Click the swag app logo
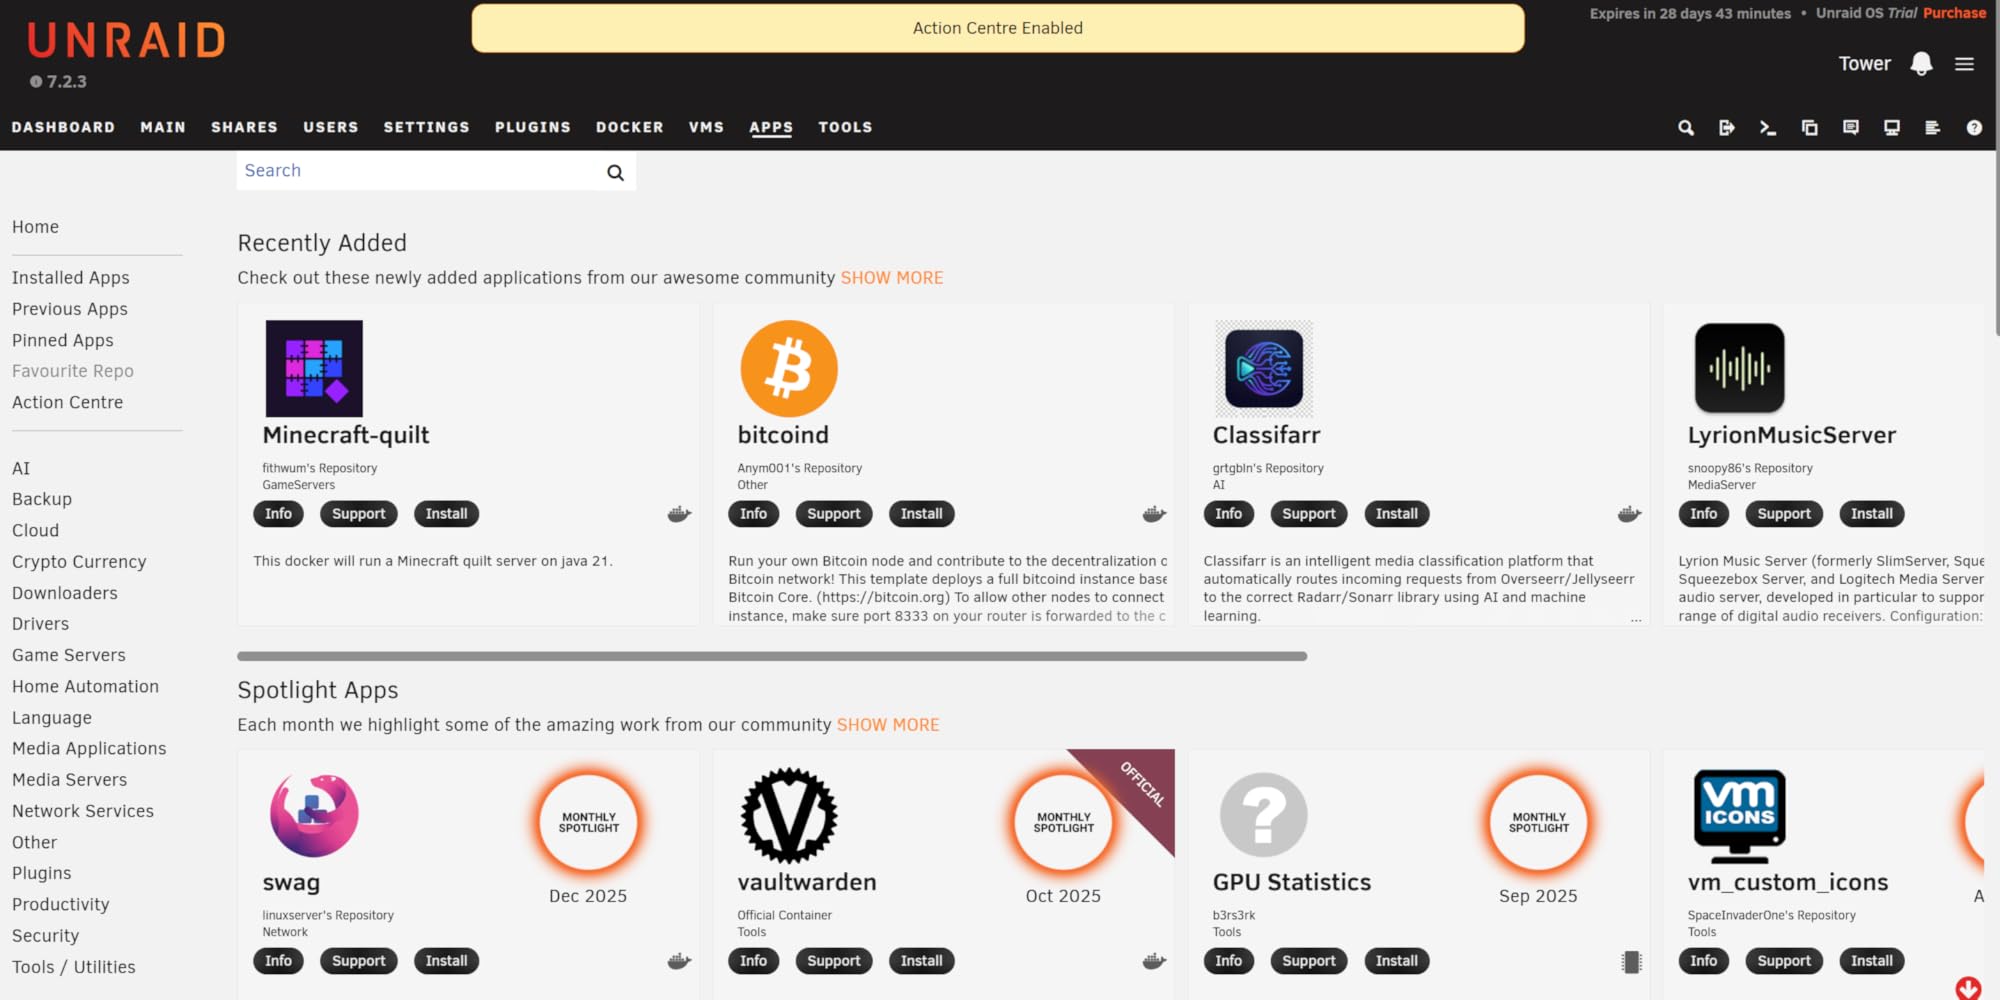Viewport: 2000px width, 1000px height. [x=314, y=815]
